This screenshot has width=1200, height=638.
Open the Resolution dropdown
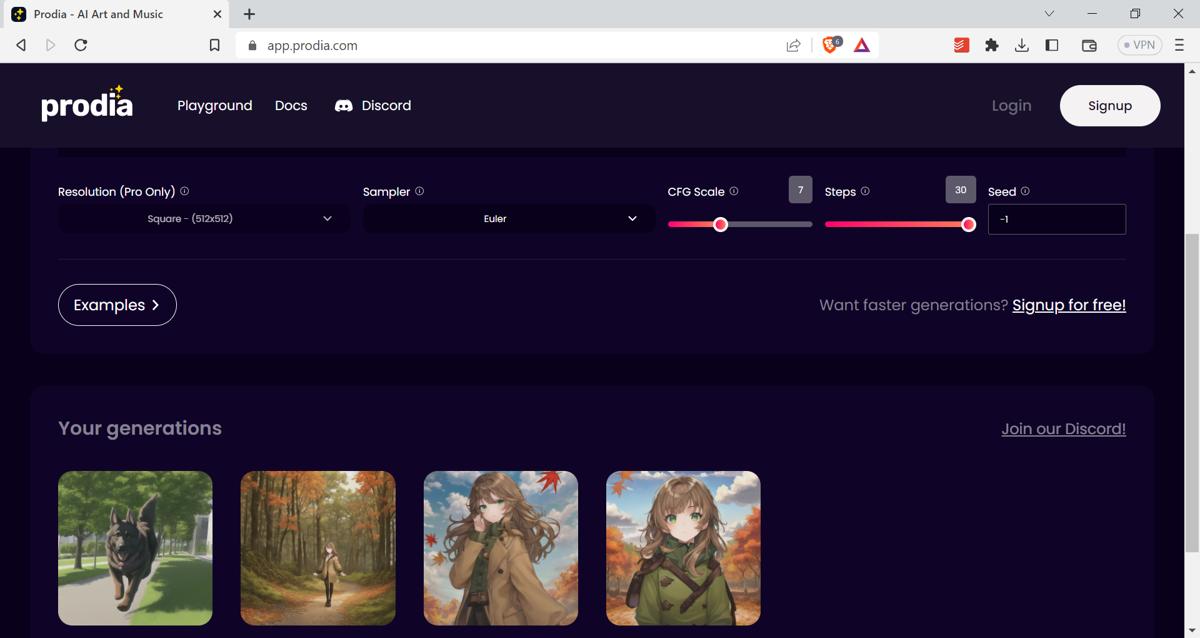point(203,218)
